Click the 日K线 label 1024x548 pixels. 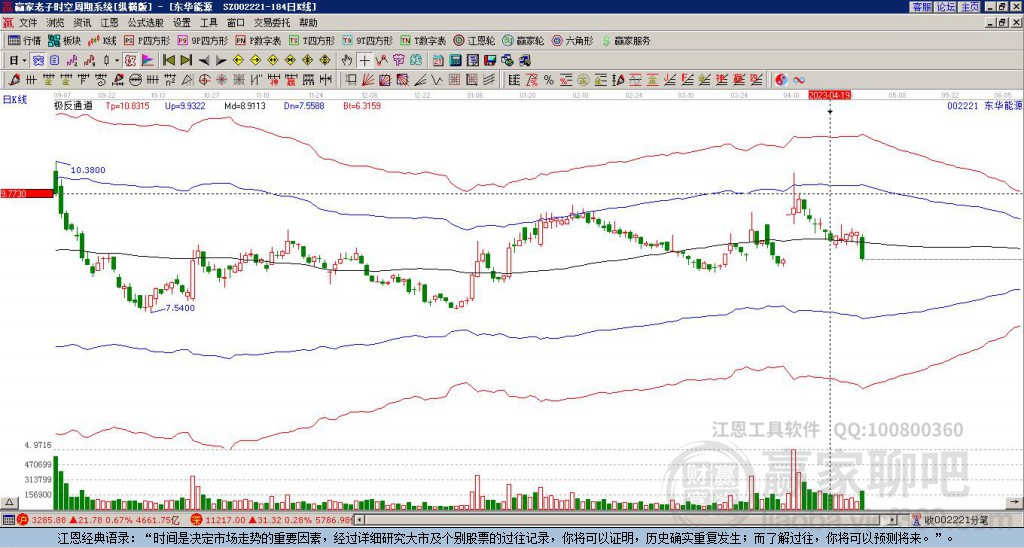(x=14, y=100)
